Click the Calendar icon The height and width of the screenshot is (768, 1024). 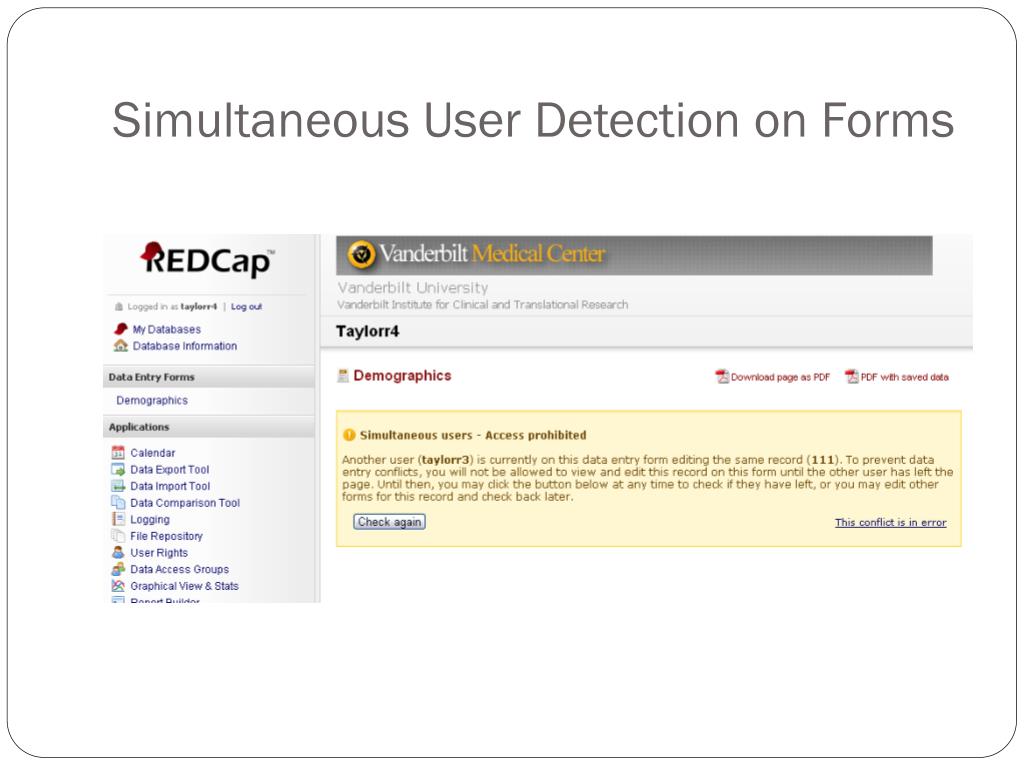click(x=118, y=453)
